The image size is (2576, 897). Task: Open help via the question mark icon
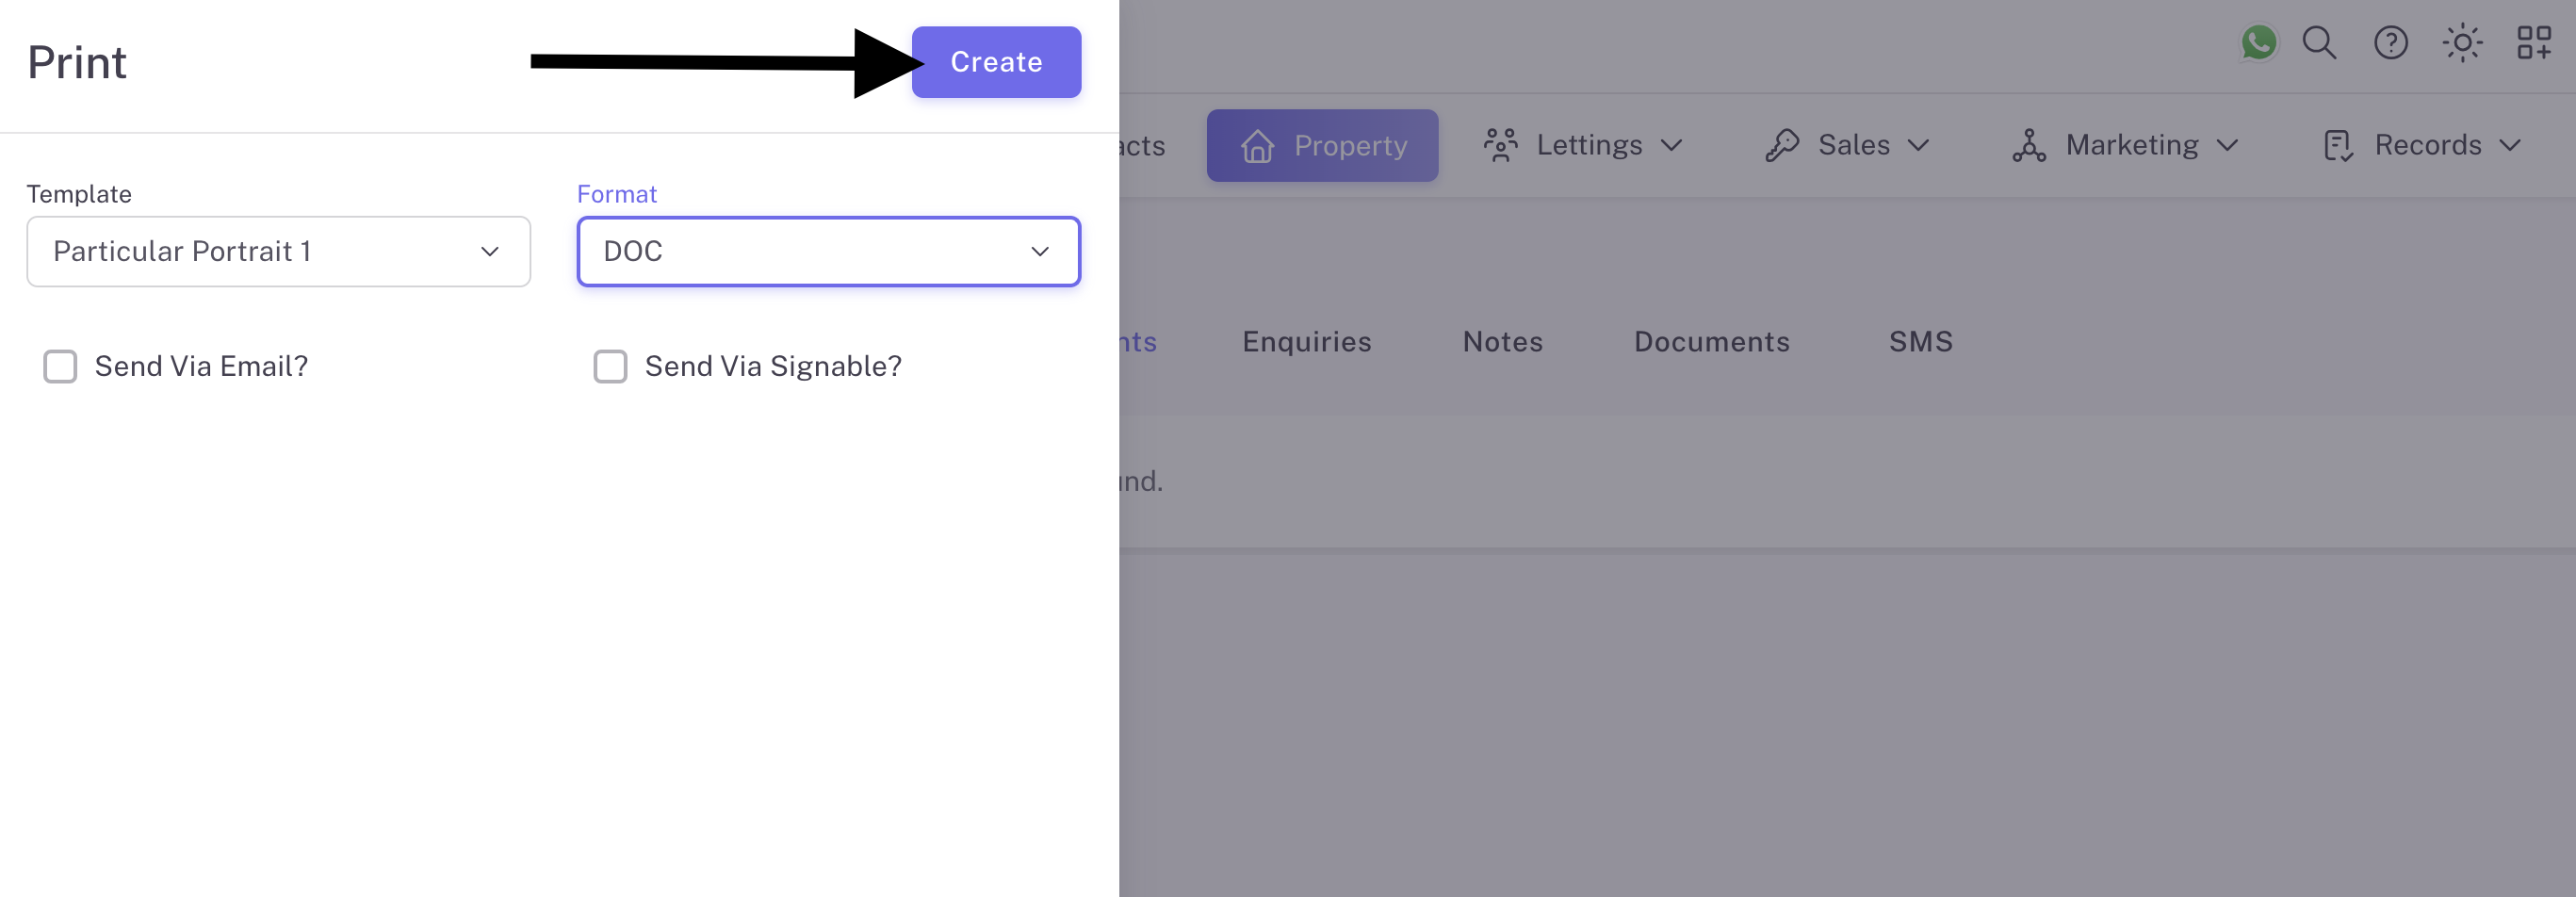click(x=2390, y=43)
